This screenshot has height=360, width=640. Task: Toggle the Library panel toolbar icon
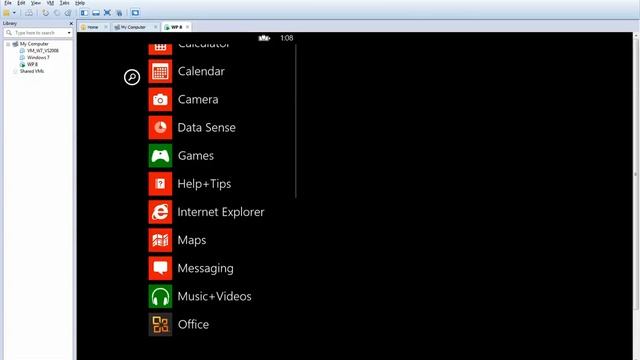pyautogui.click(x=84, y=13)
